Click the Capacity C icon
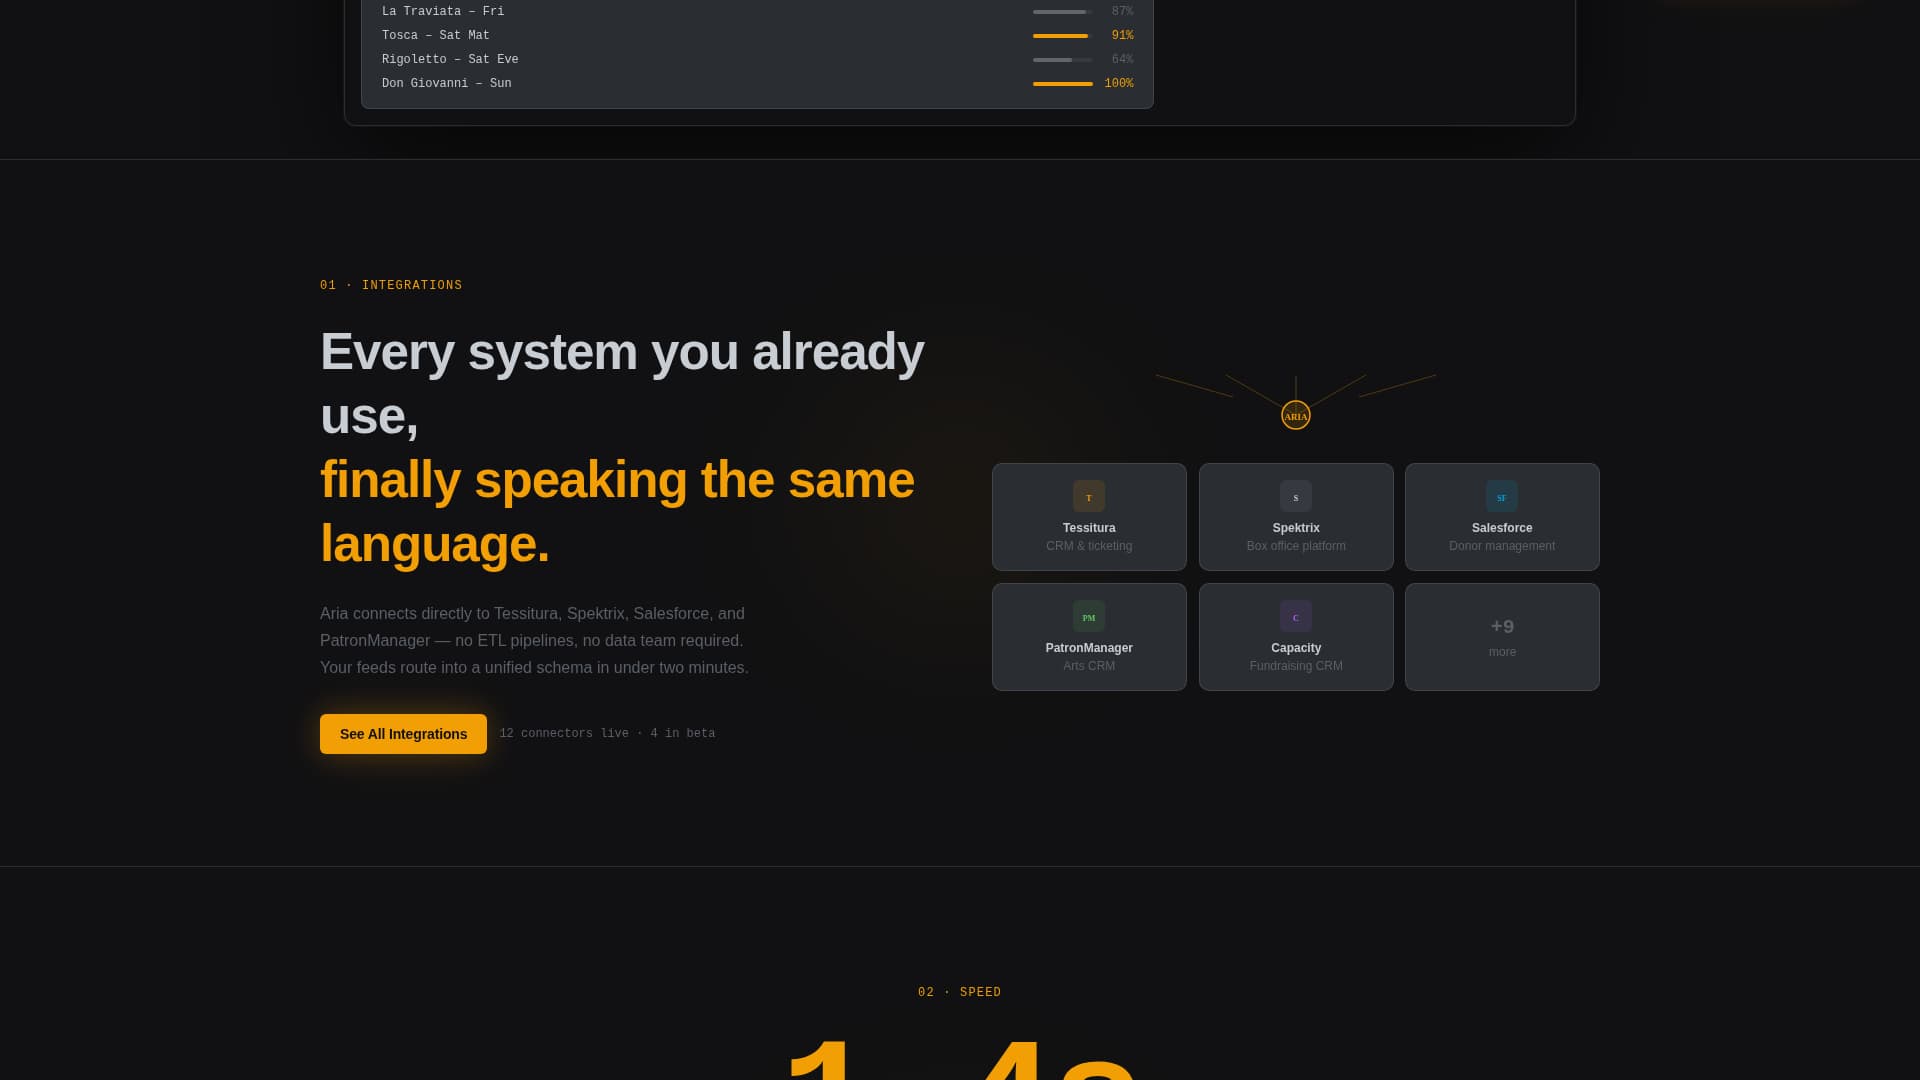This screenshot has height=1080, width=1920. [x=1296, y=616]
